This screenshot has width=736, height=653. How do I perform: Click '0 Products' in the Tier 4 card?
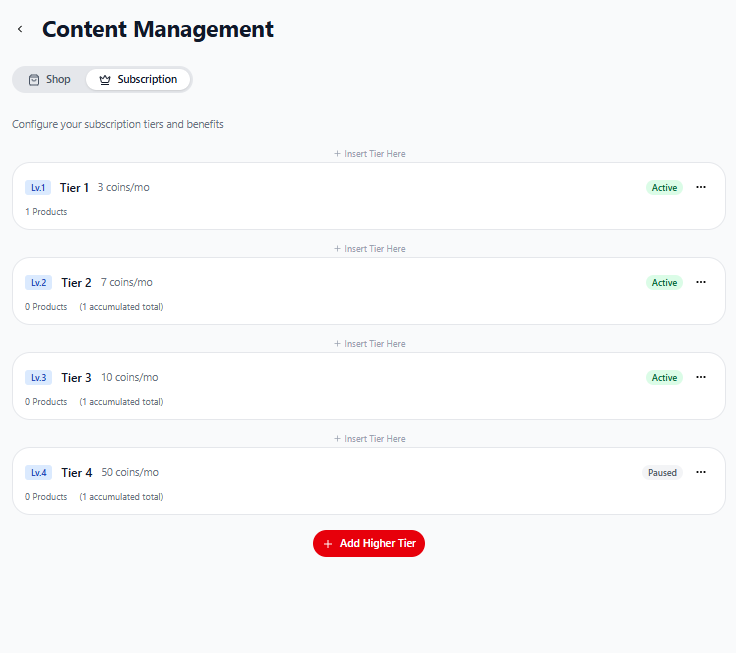point(46,497)
